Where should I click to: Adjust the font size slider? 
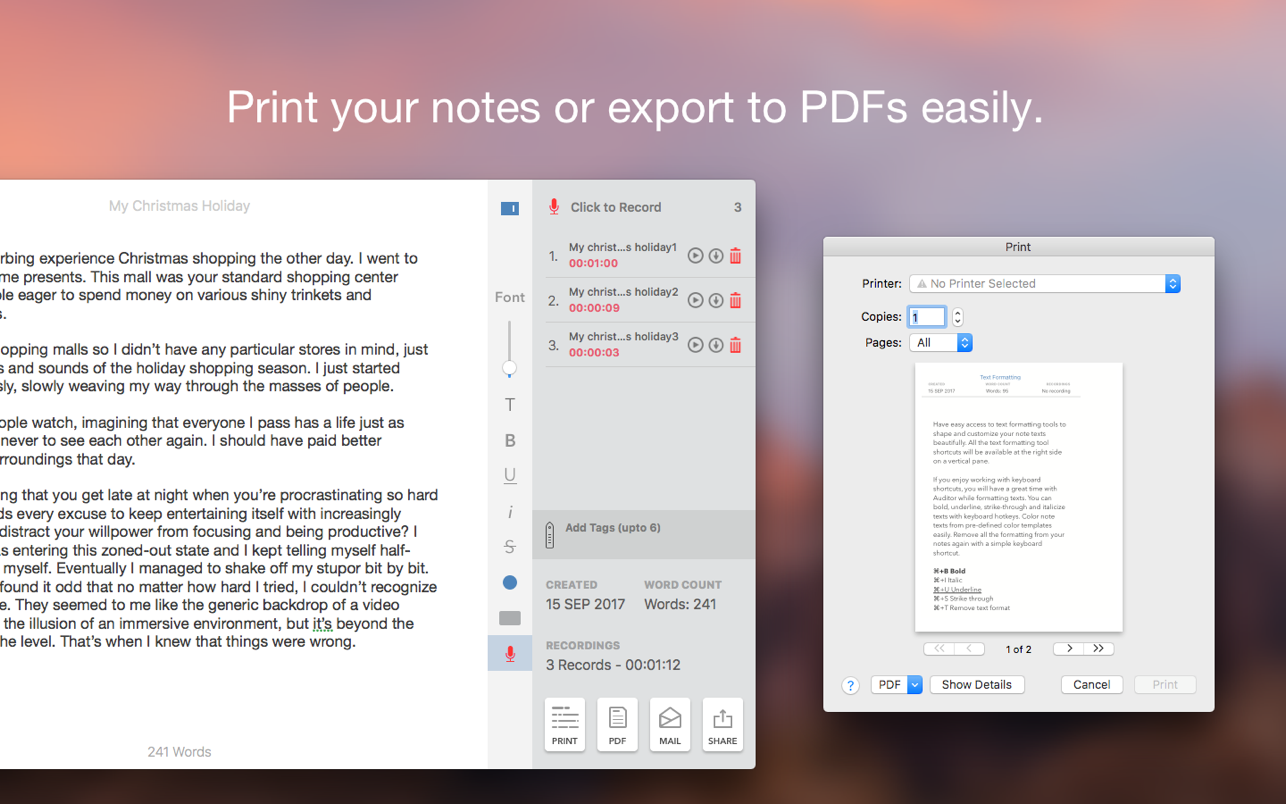point(510,369)
